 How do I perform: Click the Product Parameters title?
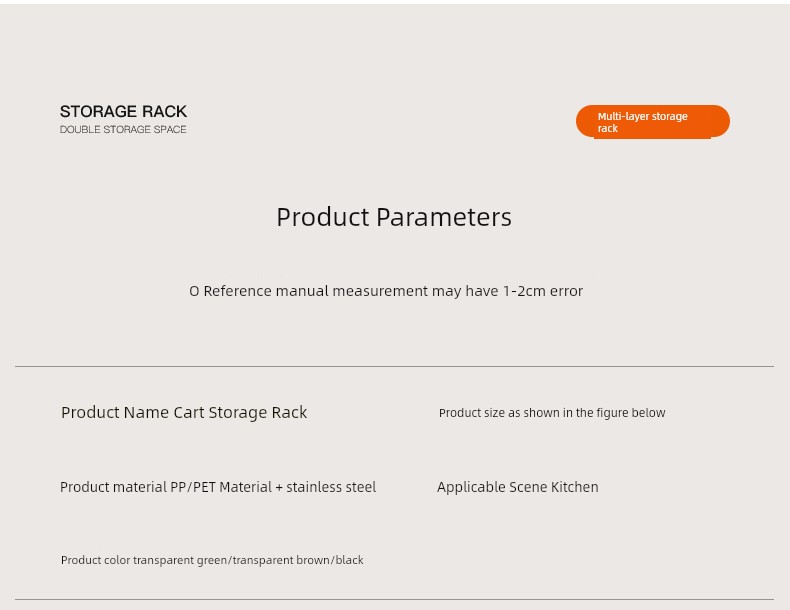(x=394, y=217)
